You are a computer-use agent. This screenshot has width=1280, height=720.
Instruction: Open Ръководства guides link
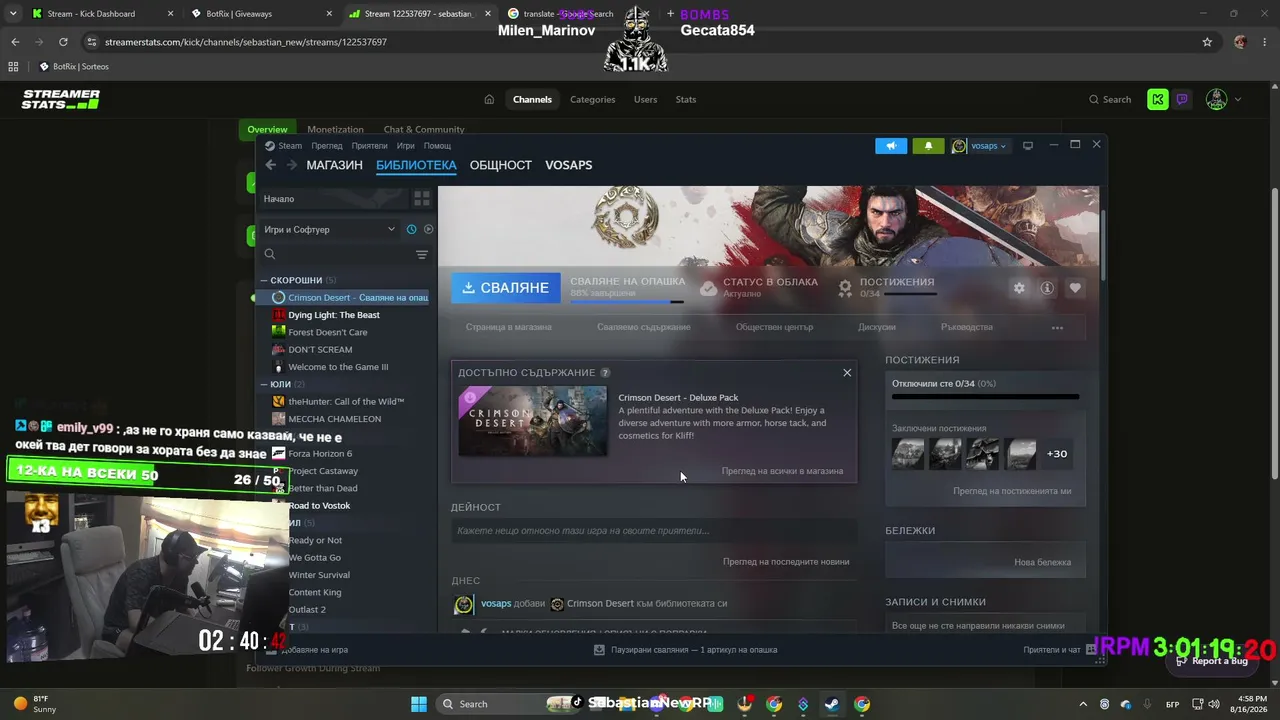tap(967, 327)
